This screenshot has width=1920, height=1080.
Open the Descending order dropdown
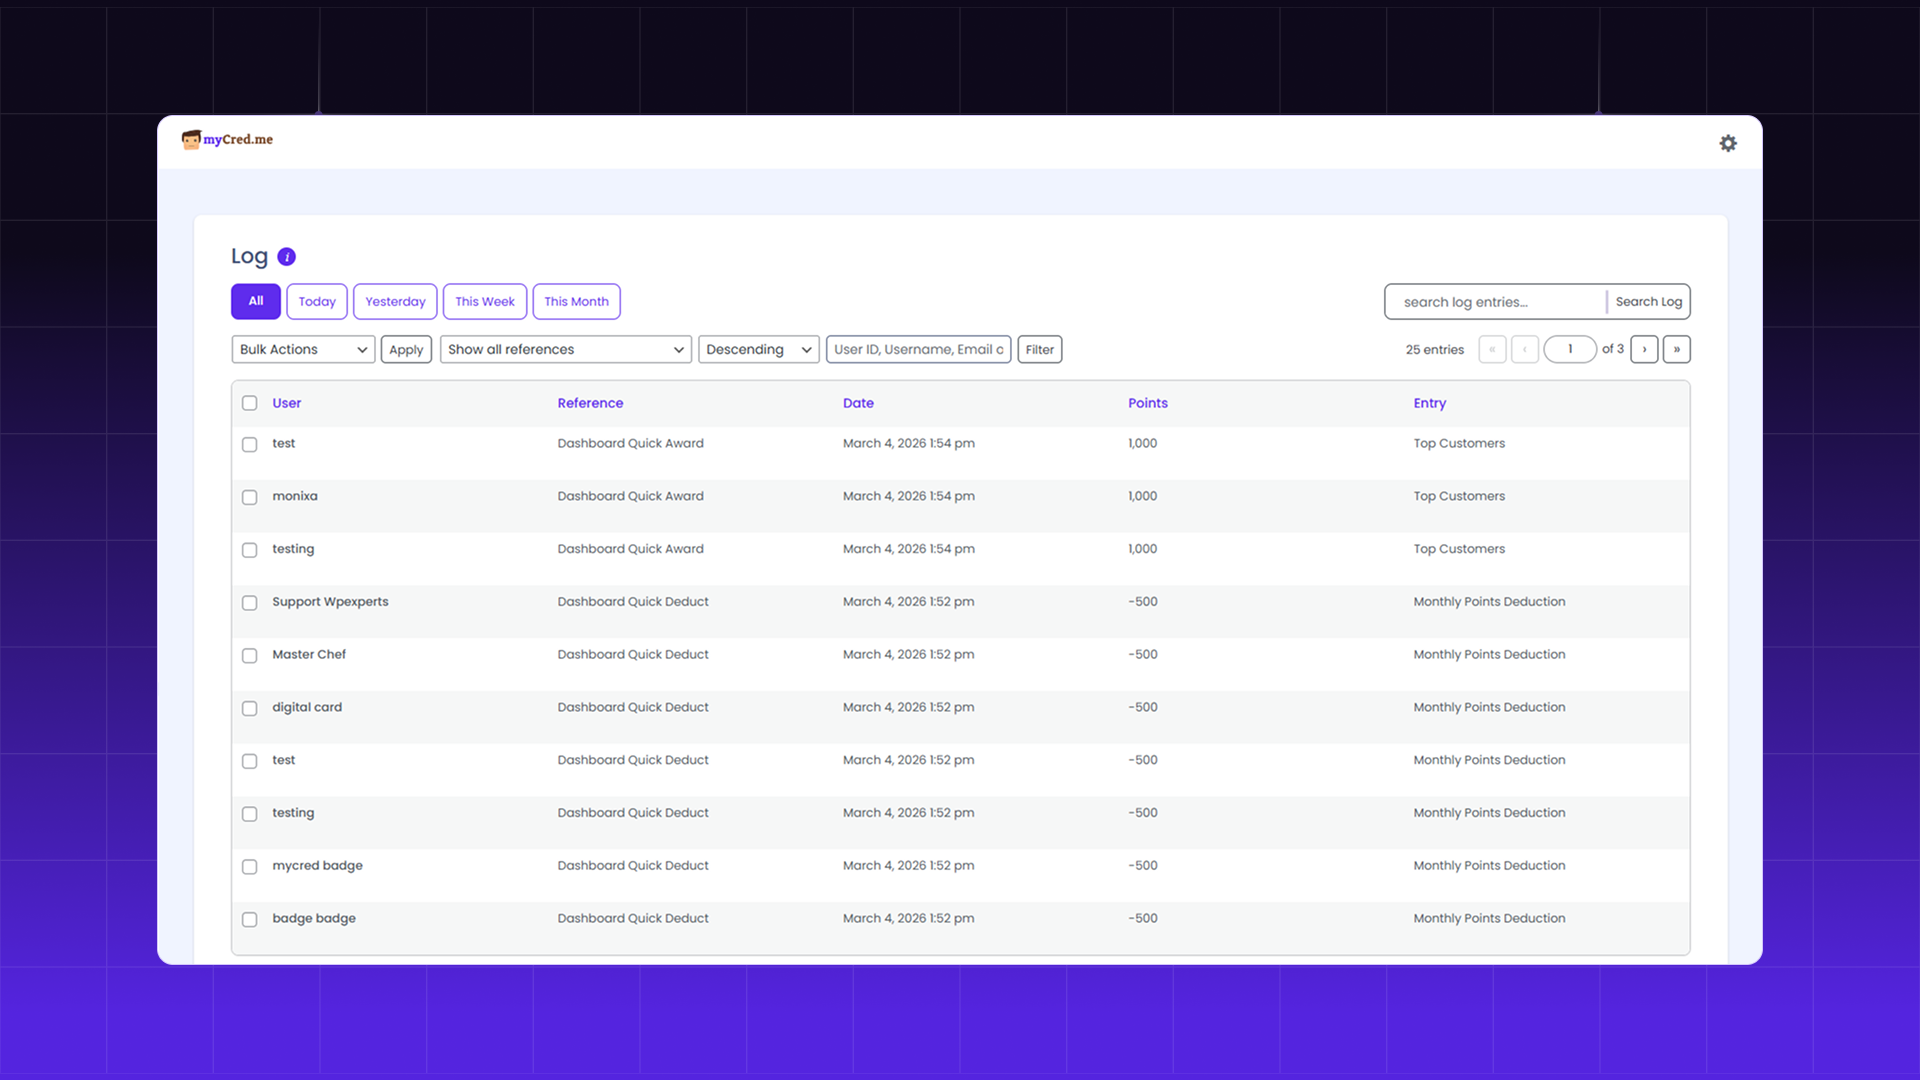758,349
